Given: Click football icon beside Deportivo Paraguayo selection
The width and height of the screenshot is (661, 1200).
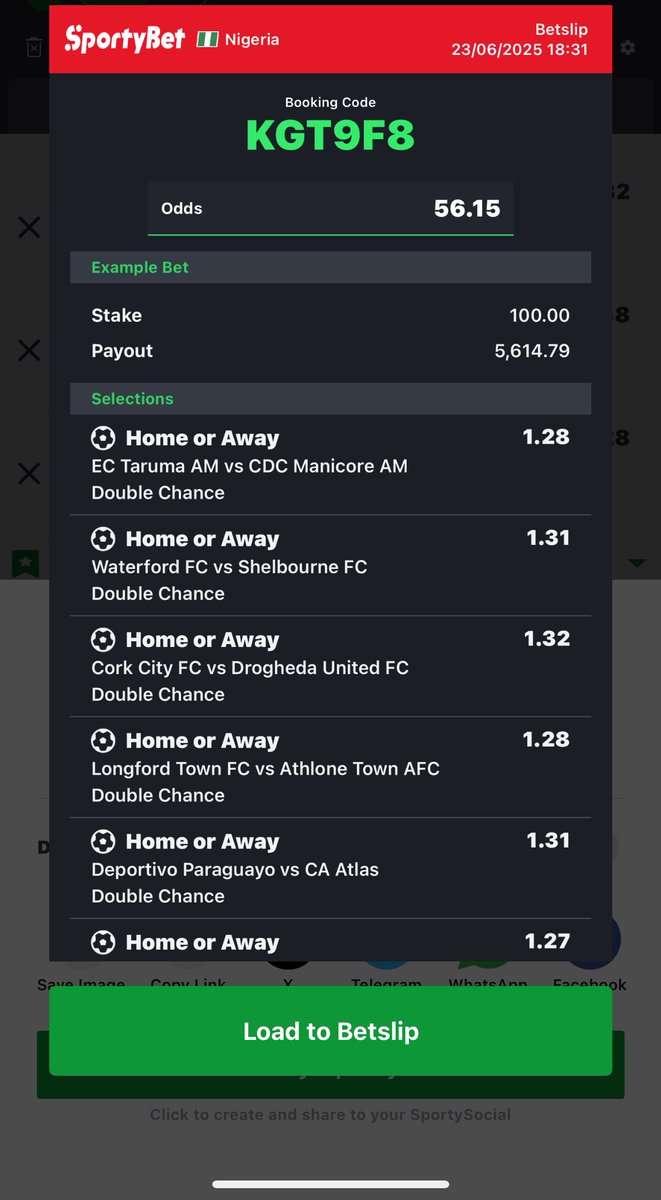Looking at the screenshot, I should [103, 842].
